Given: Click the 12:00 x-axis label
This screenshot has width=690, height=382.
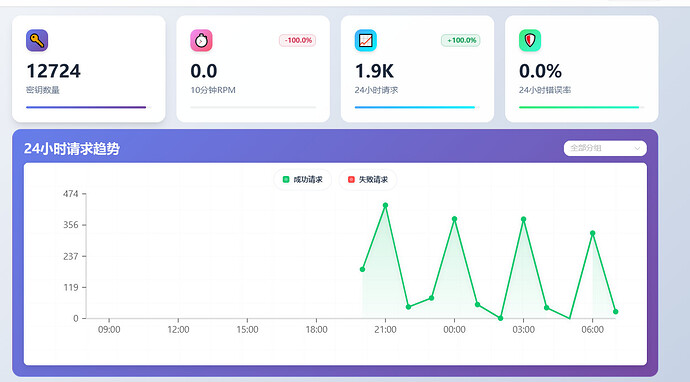Looking at the screenshot, I should coord(178,330).
